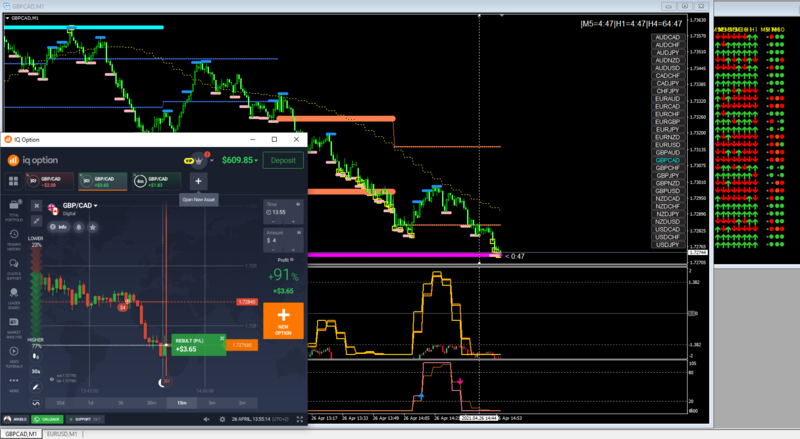Close the Result P/L popup
Image resolution: width=800 pixels, height=439 pixels.
pos(222,338)
